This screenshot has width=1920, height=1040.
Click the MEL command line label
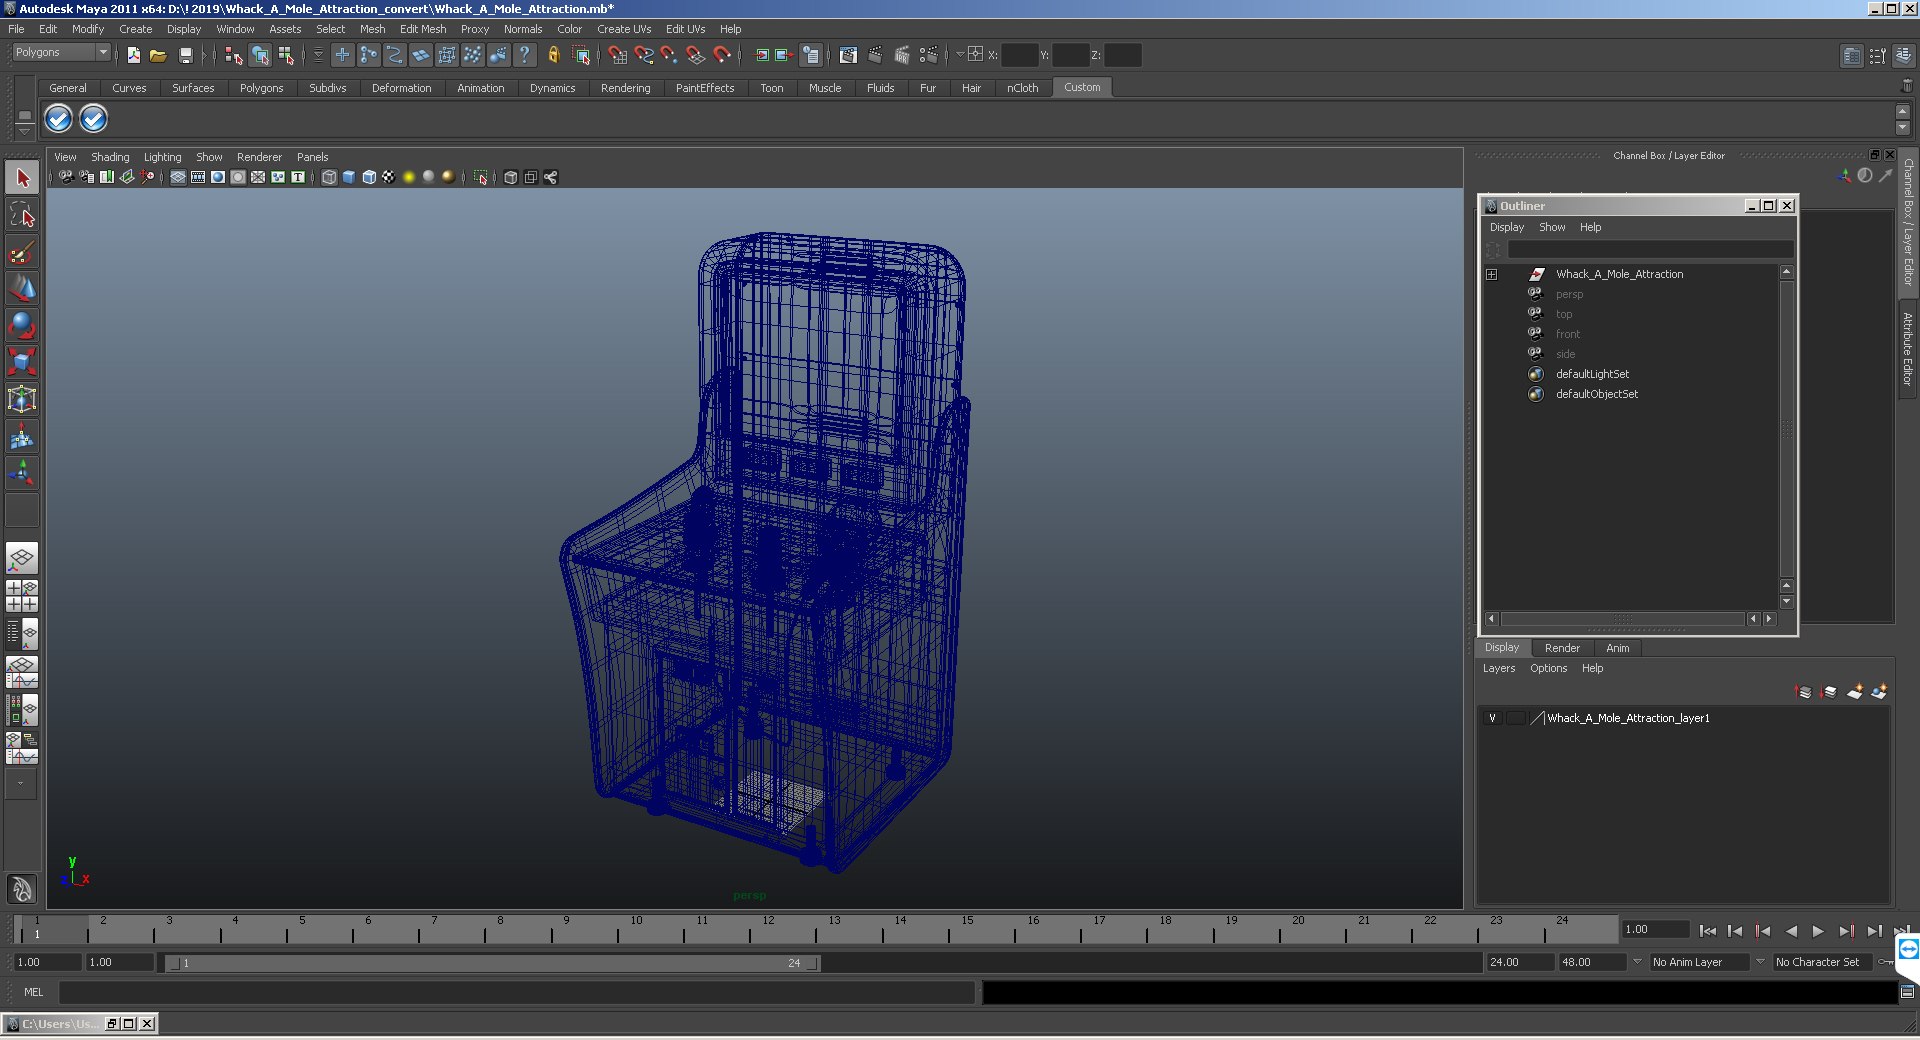point(34,992)
